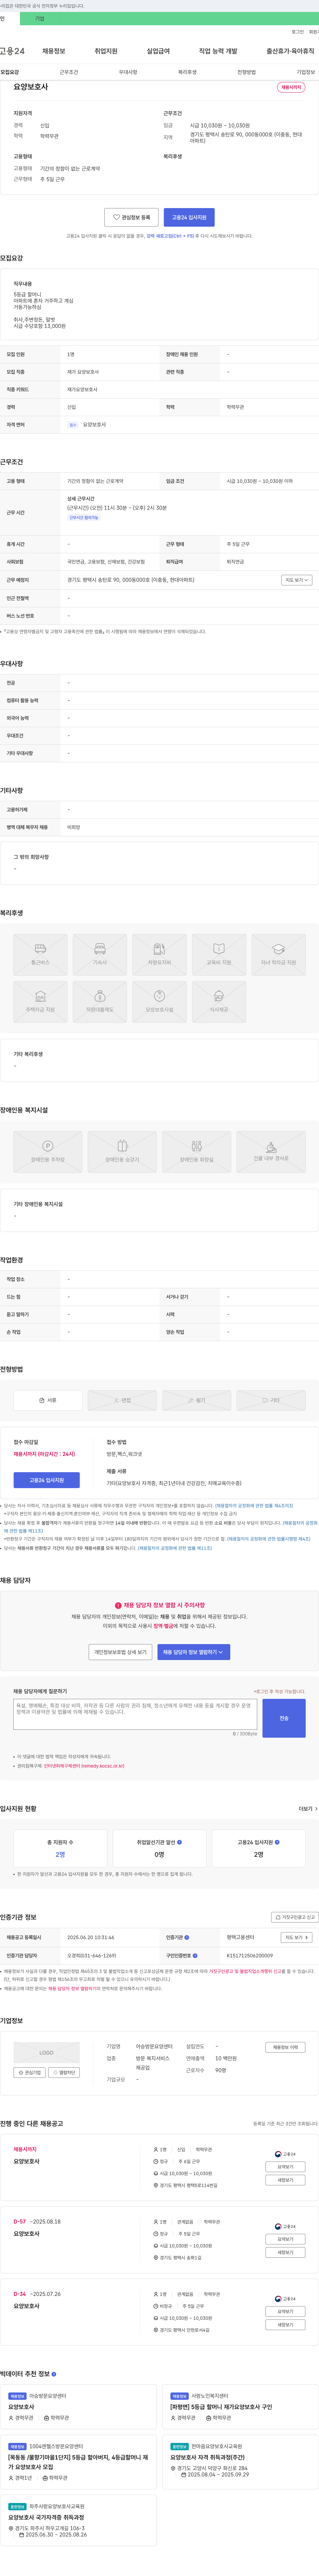The height and width of the screenshot is (2576, 319).
Task: Switch to the 우대사항 tab
Action: coord(128,72)
